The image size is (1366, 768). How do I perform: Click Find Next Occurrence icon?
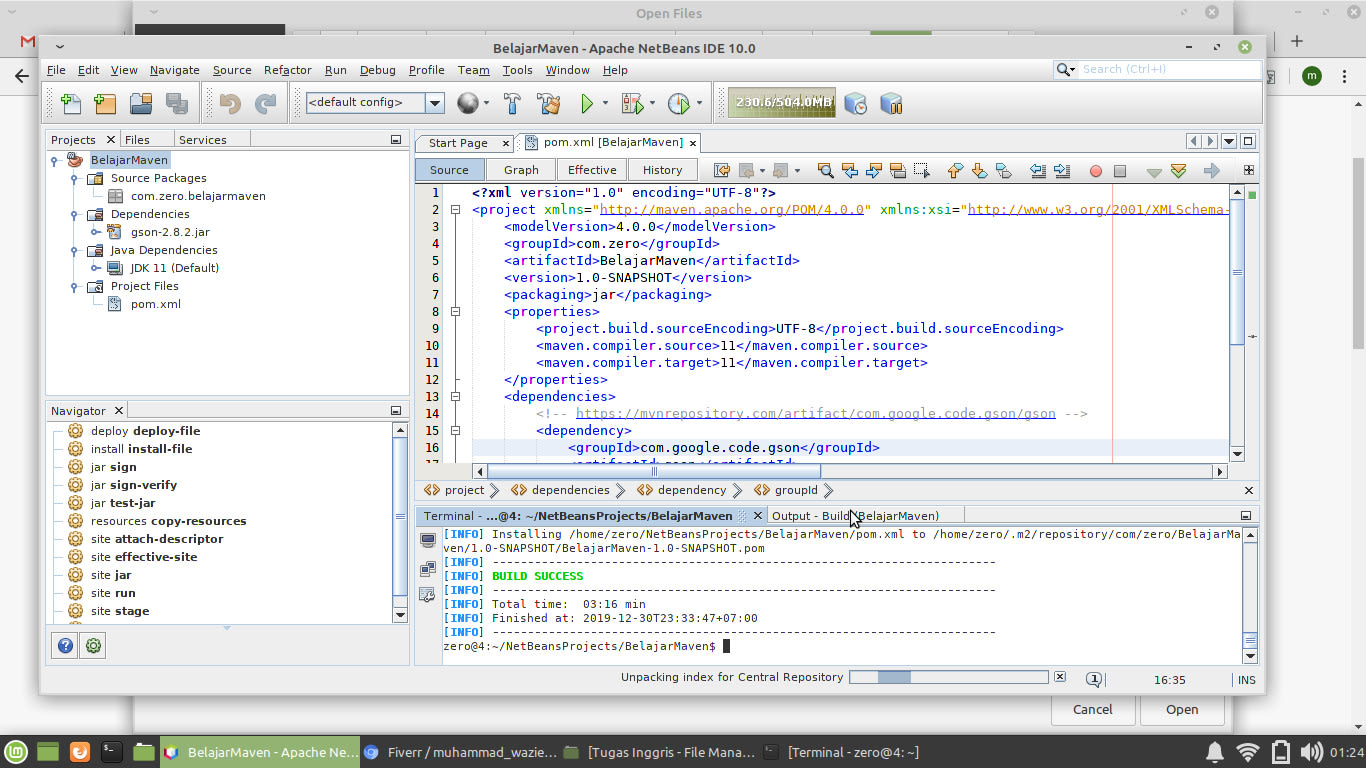coord(873,171)
